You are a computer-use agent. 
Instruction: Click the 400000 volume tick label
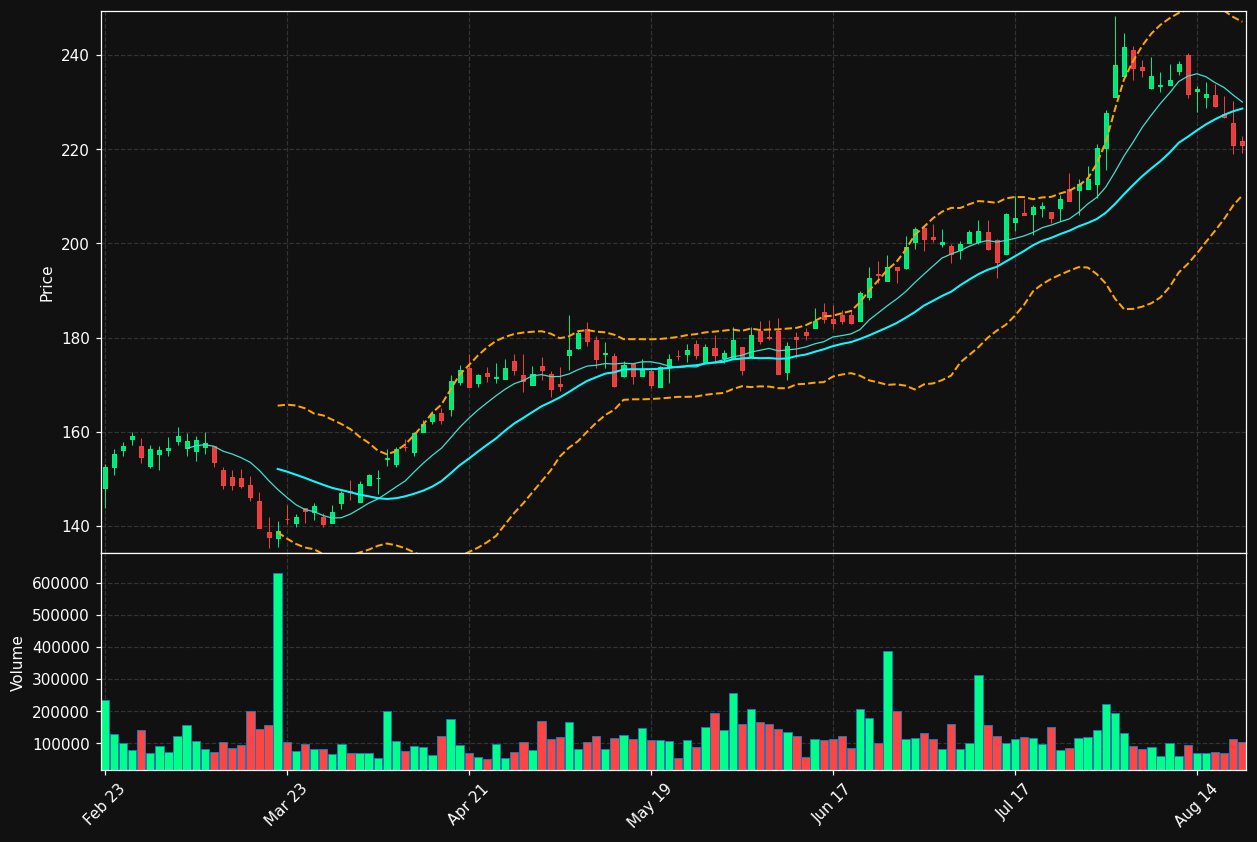(62, 648)
